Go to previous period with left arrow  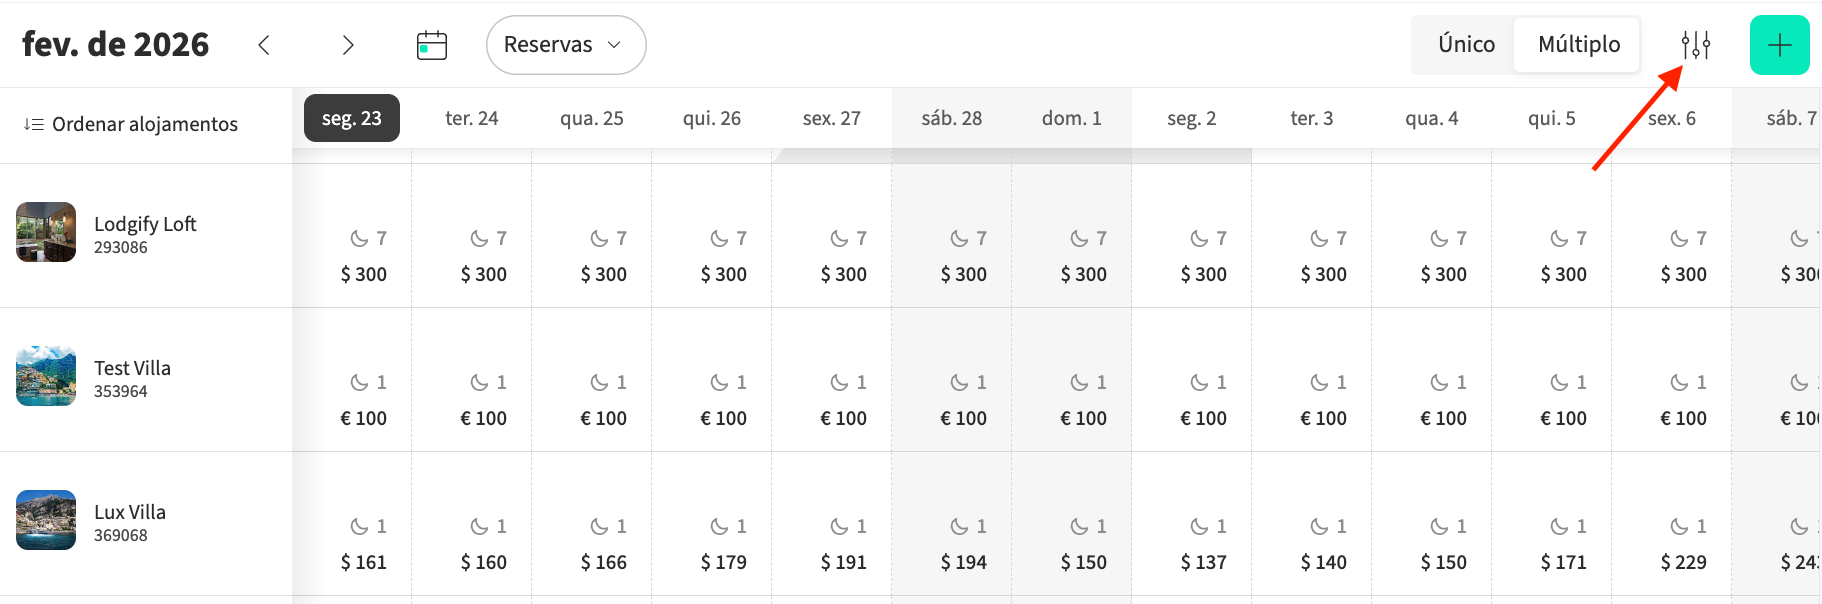coord(264,45)
